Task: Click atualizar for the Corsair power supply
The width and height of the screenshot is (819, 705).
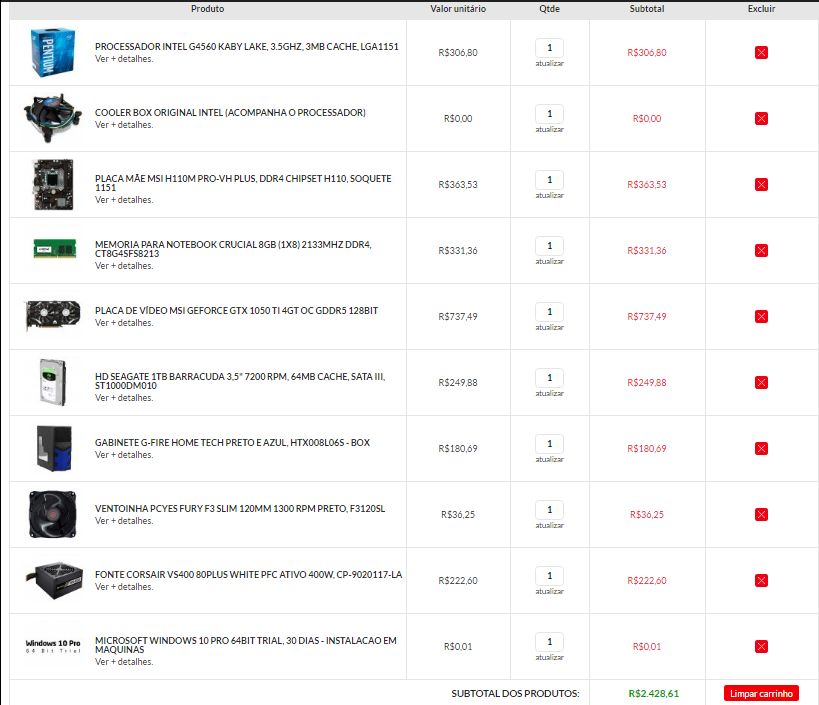Action: [x=549, y=591]
